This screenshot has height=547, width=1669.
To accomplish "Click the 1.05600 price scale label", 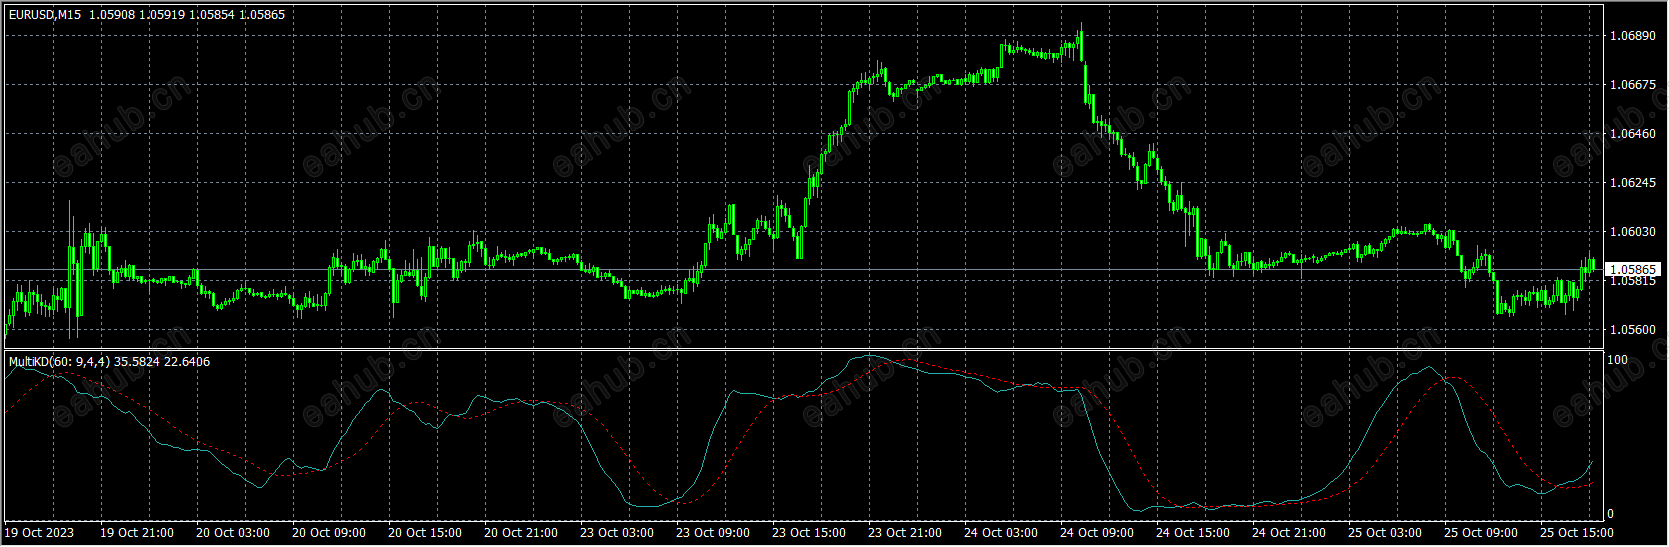I will tap(1632, 330).
